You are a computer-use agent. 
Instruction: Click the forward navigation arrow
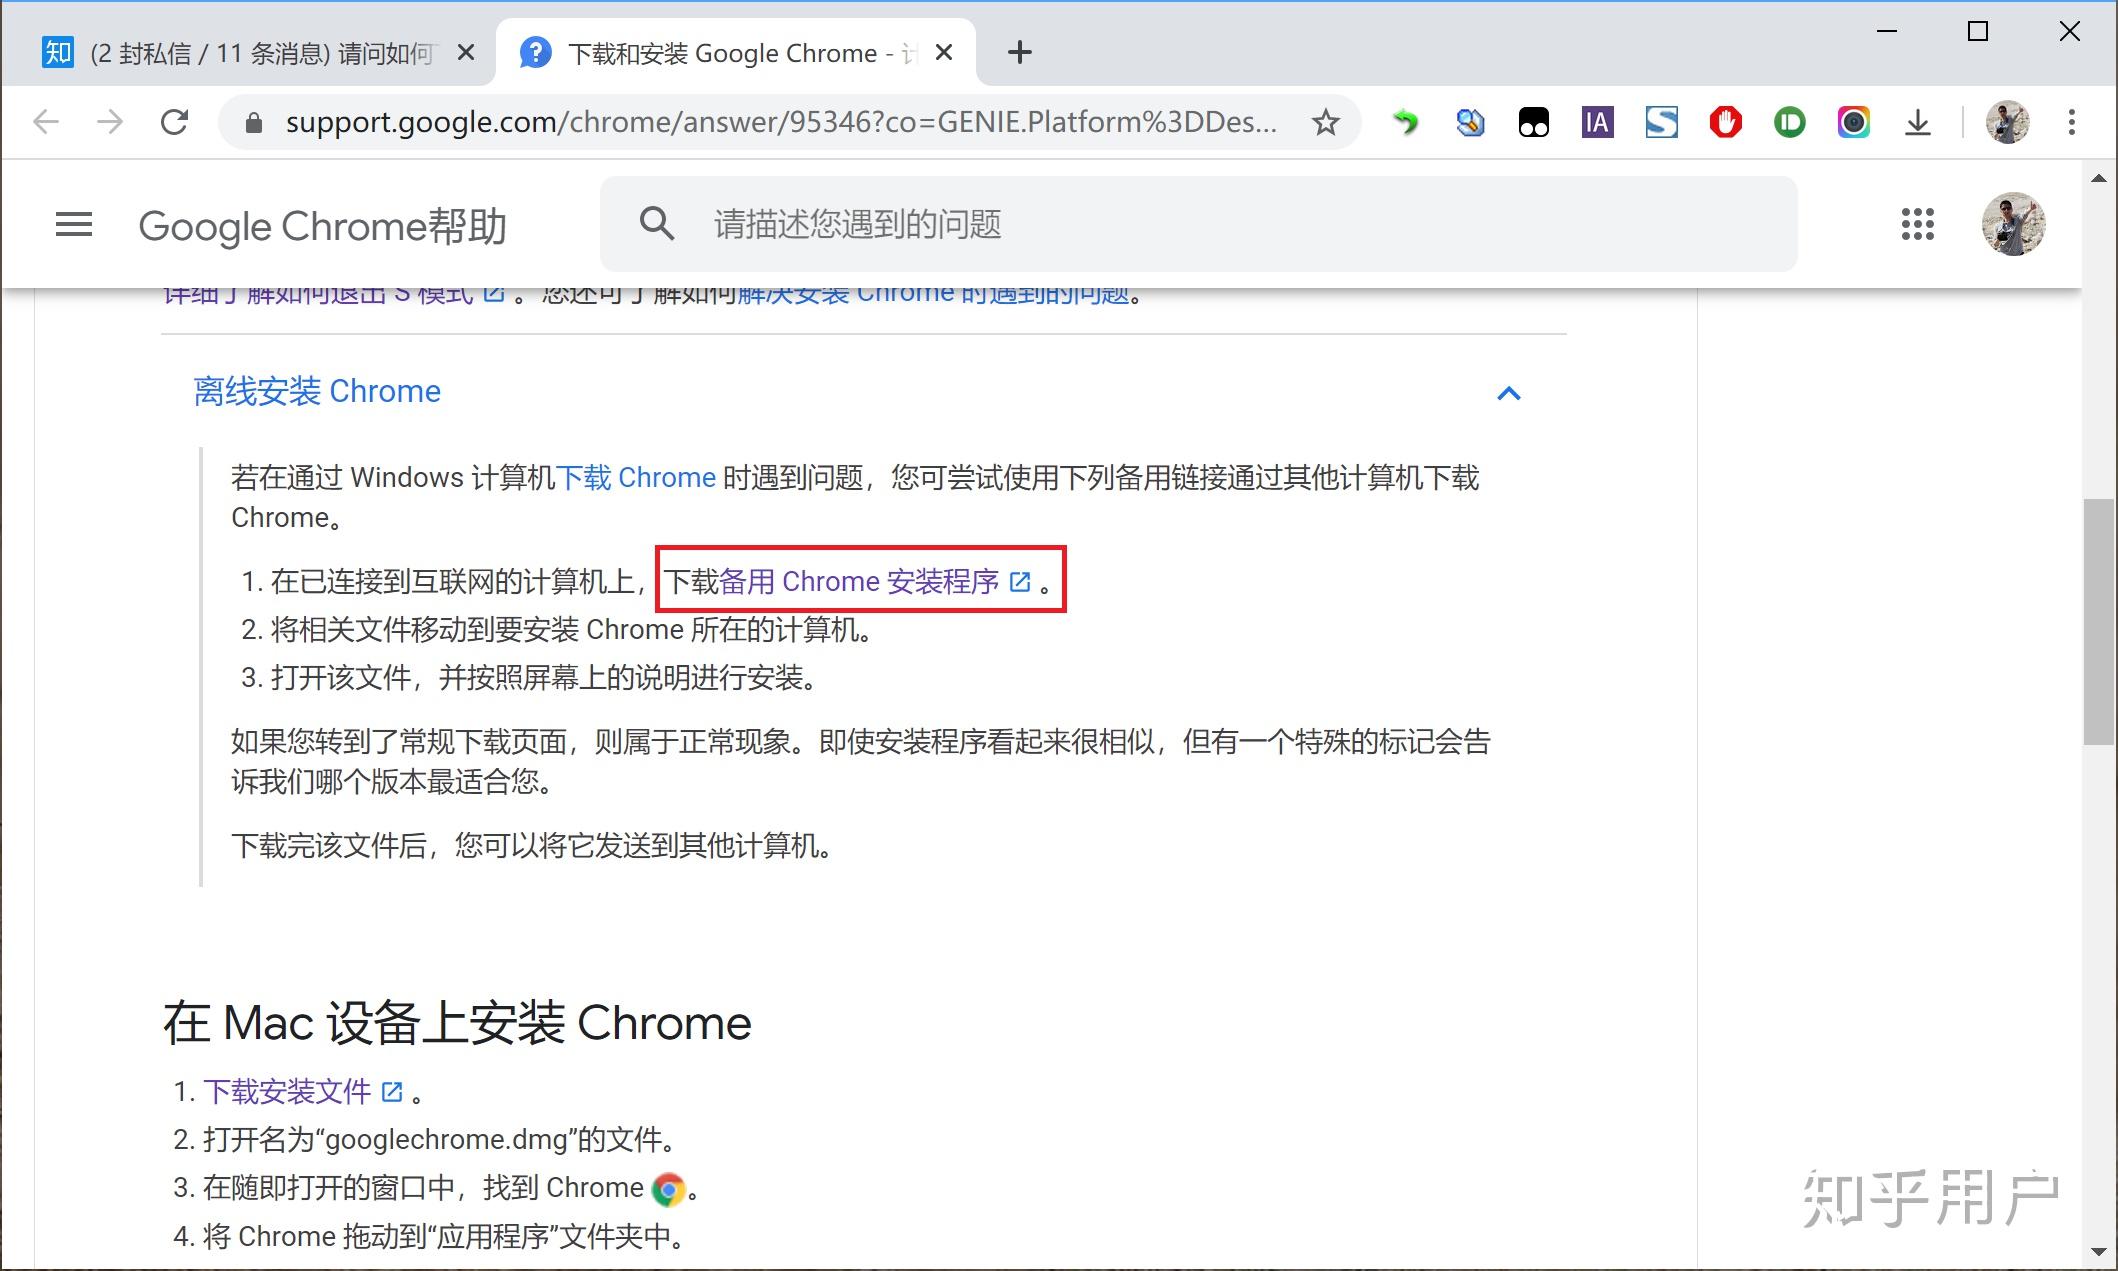coord(110,122)
